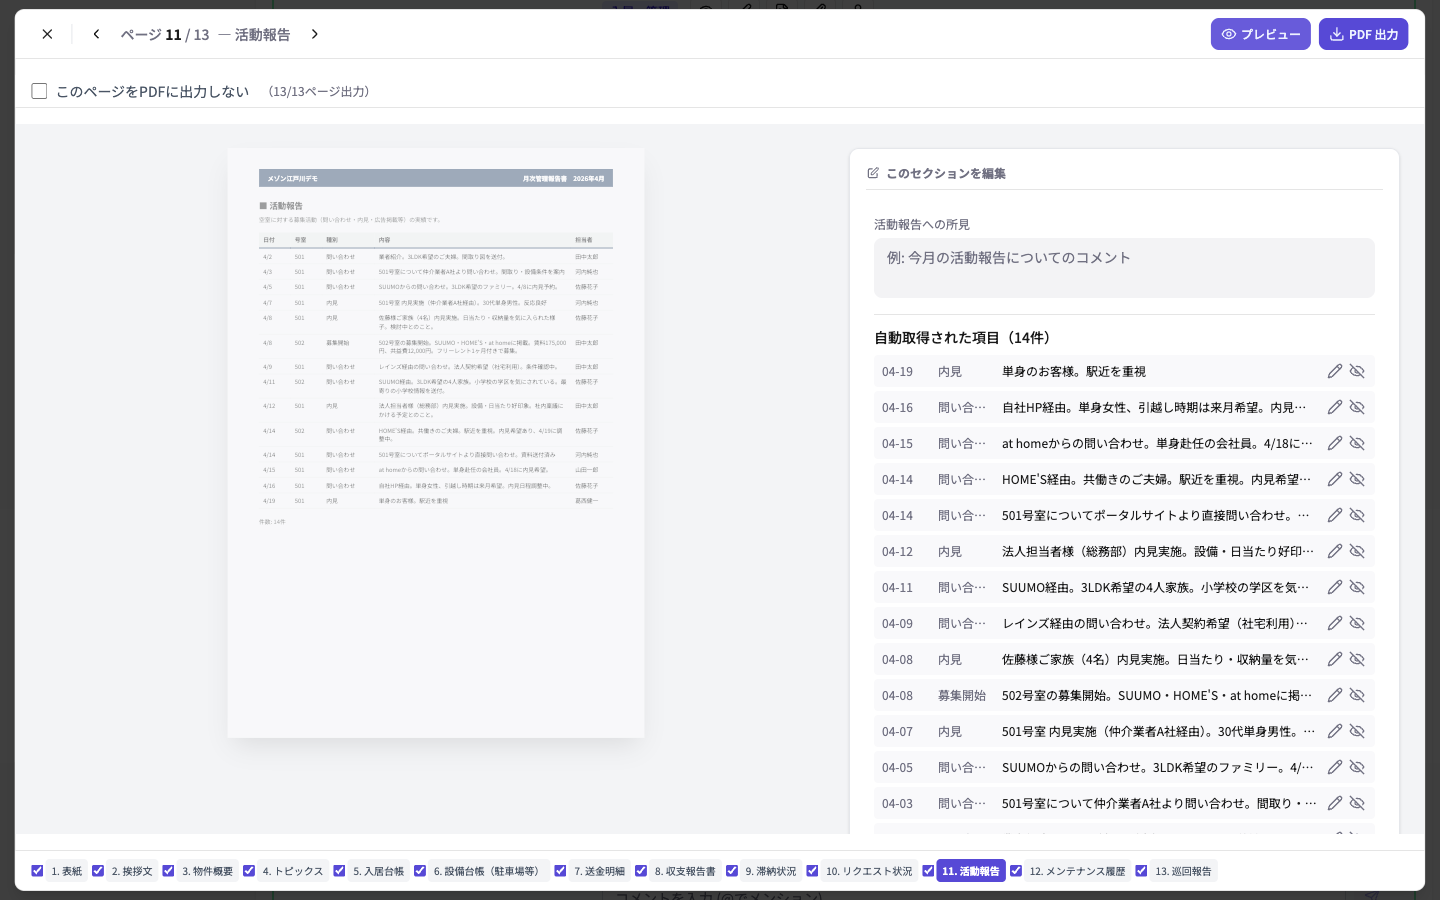Viewport: 1440px width, 900px height.
Task: Hide the 04-07 内見 501号室 entry
Action: [1357, 731]
